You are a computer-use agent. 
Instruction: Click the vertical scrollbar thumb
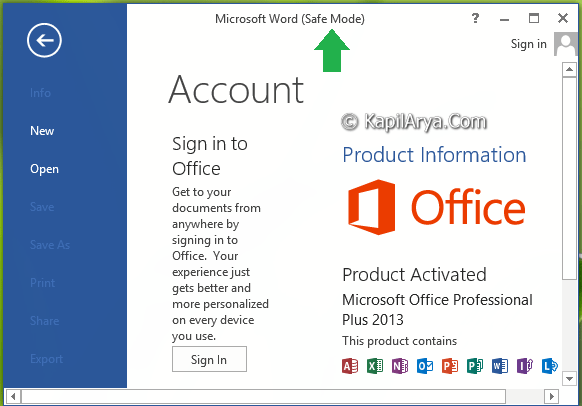(x=569, y=178)
